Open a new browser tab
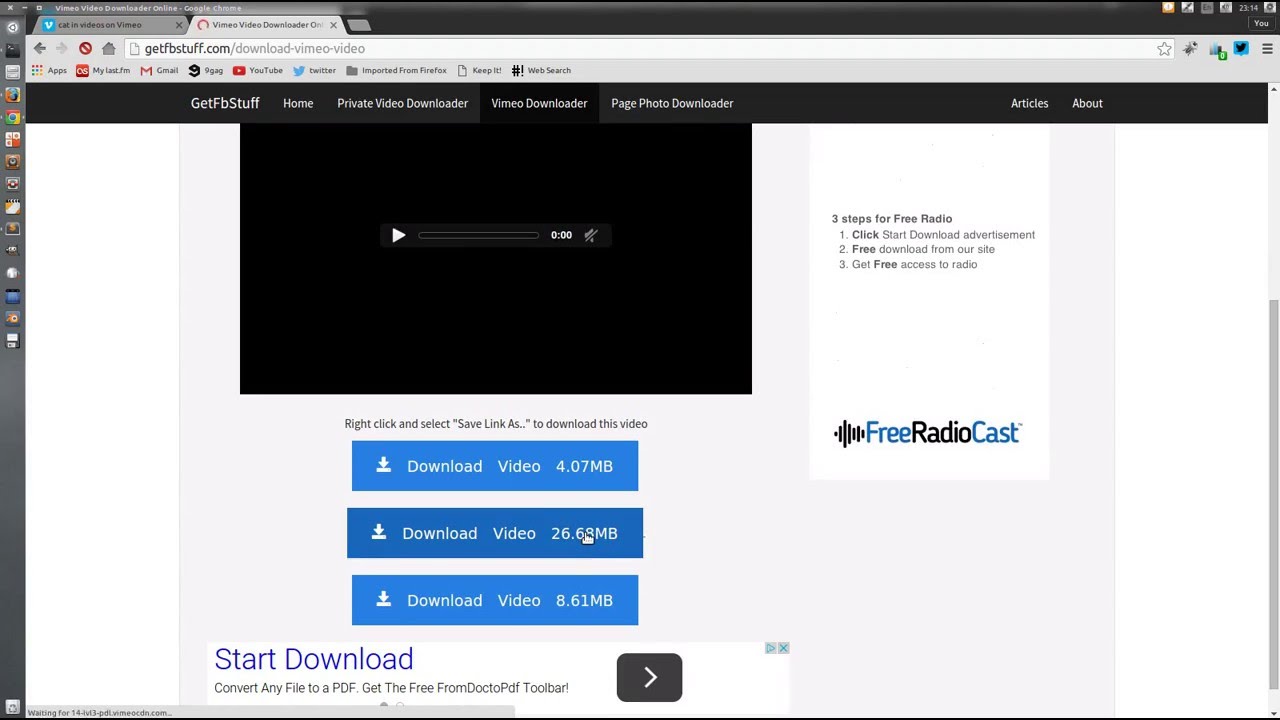Screen dimensions: 1280x720 [359, 24]
